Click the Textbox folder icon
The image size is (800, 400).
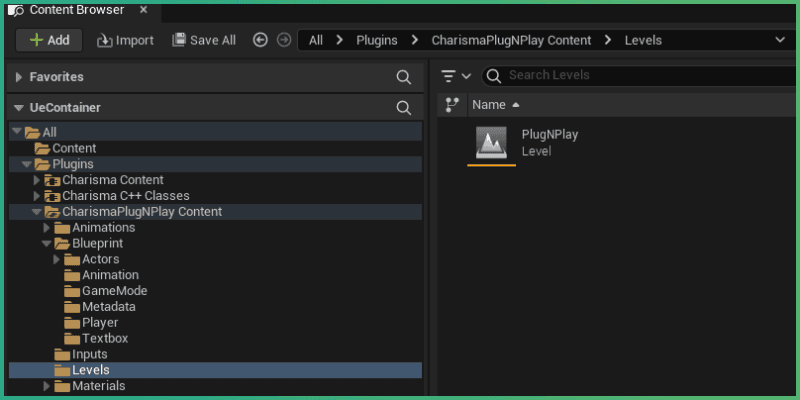(72, 339)
